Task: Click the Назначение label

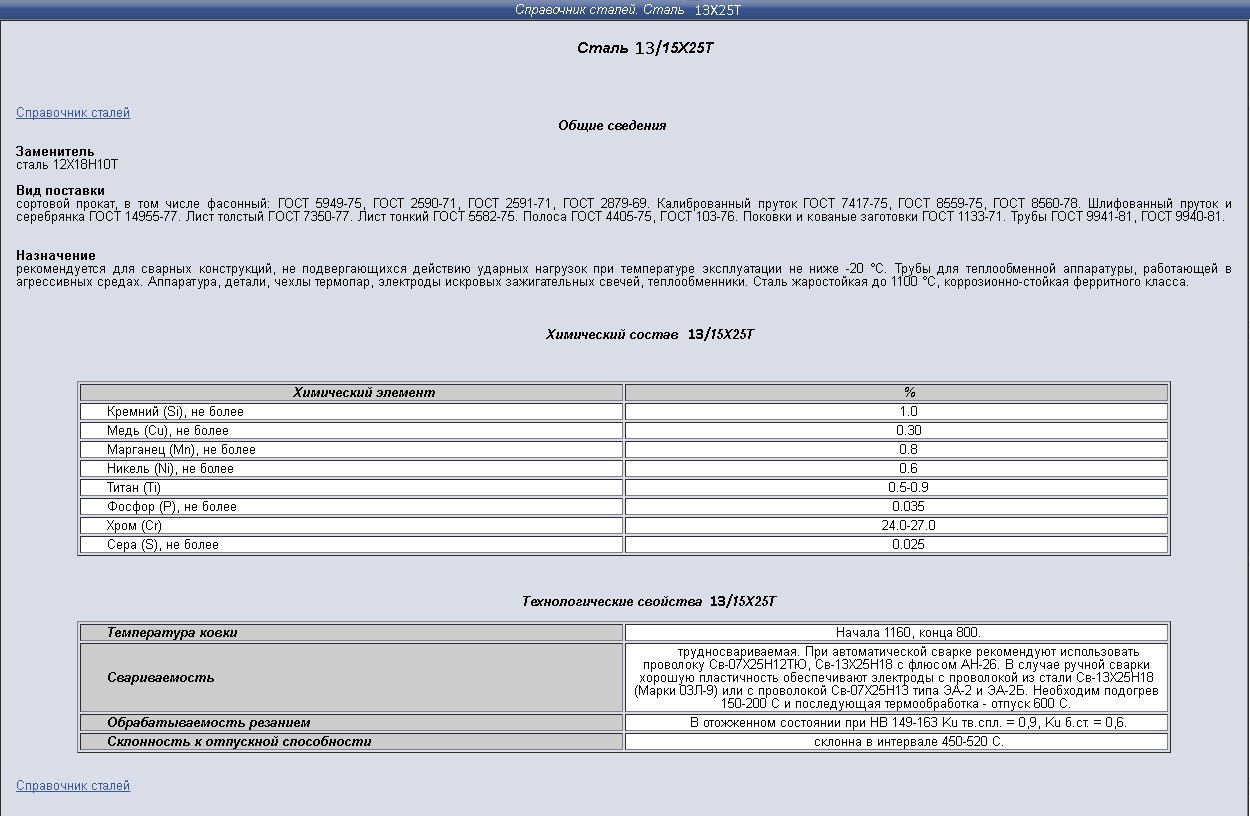Action: point(56,256)
